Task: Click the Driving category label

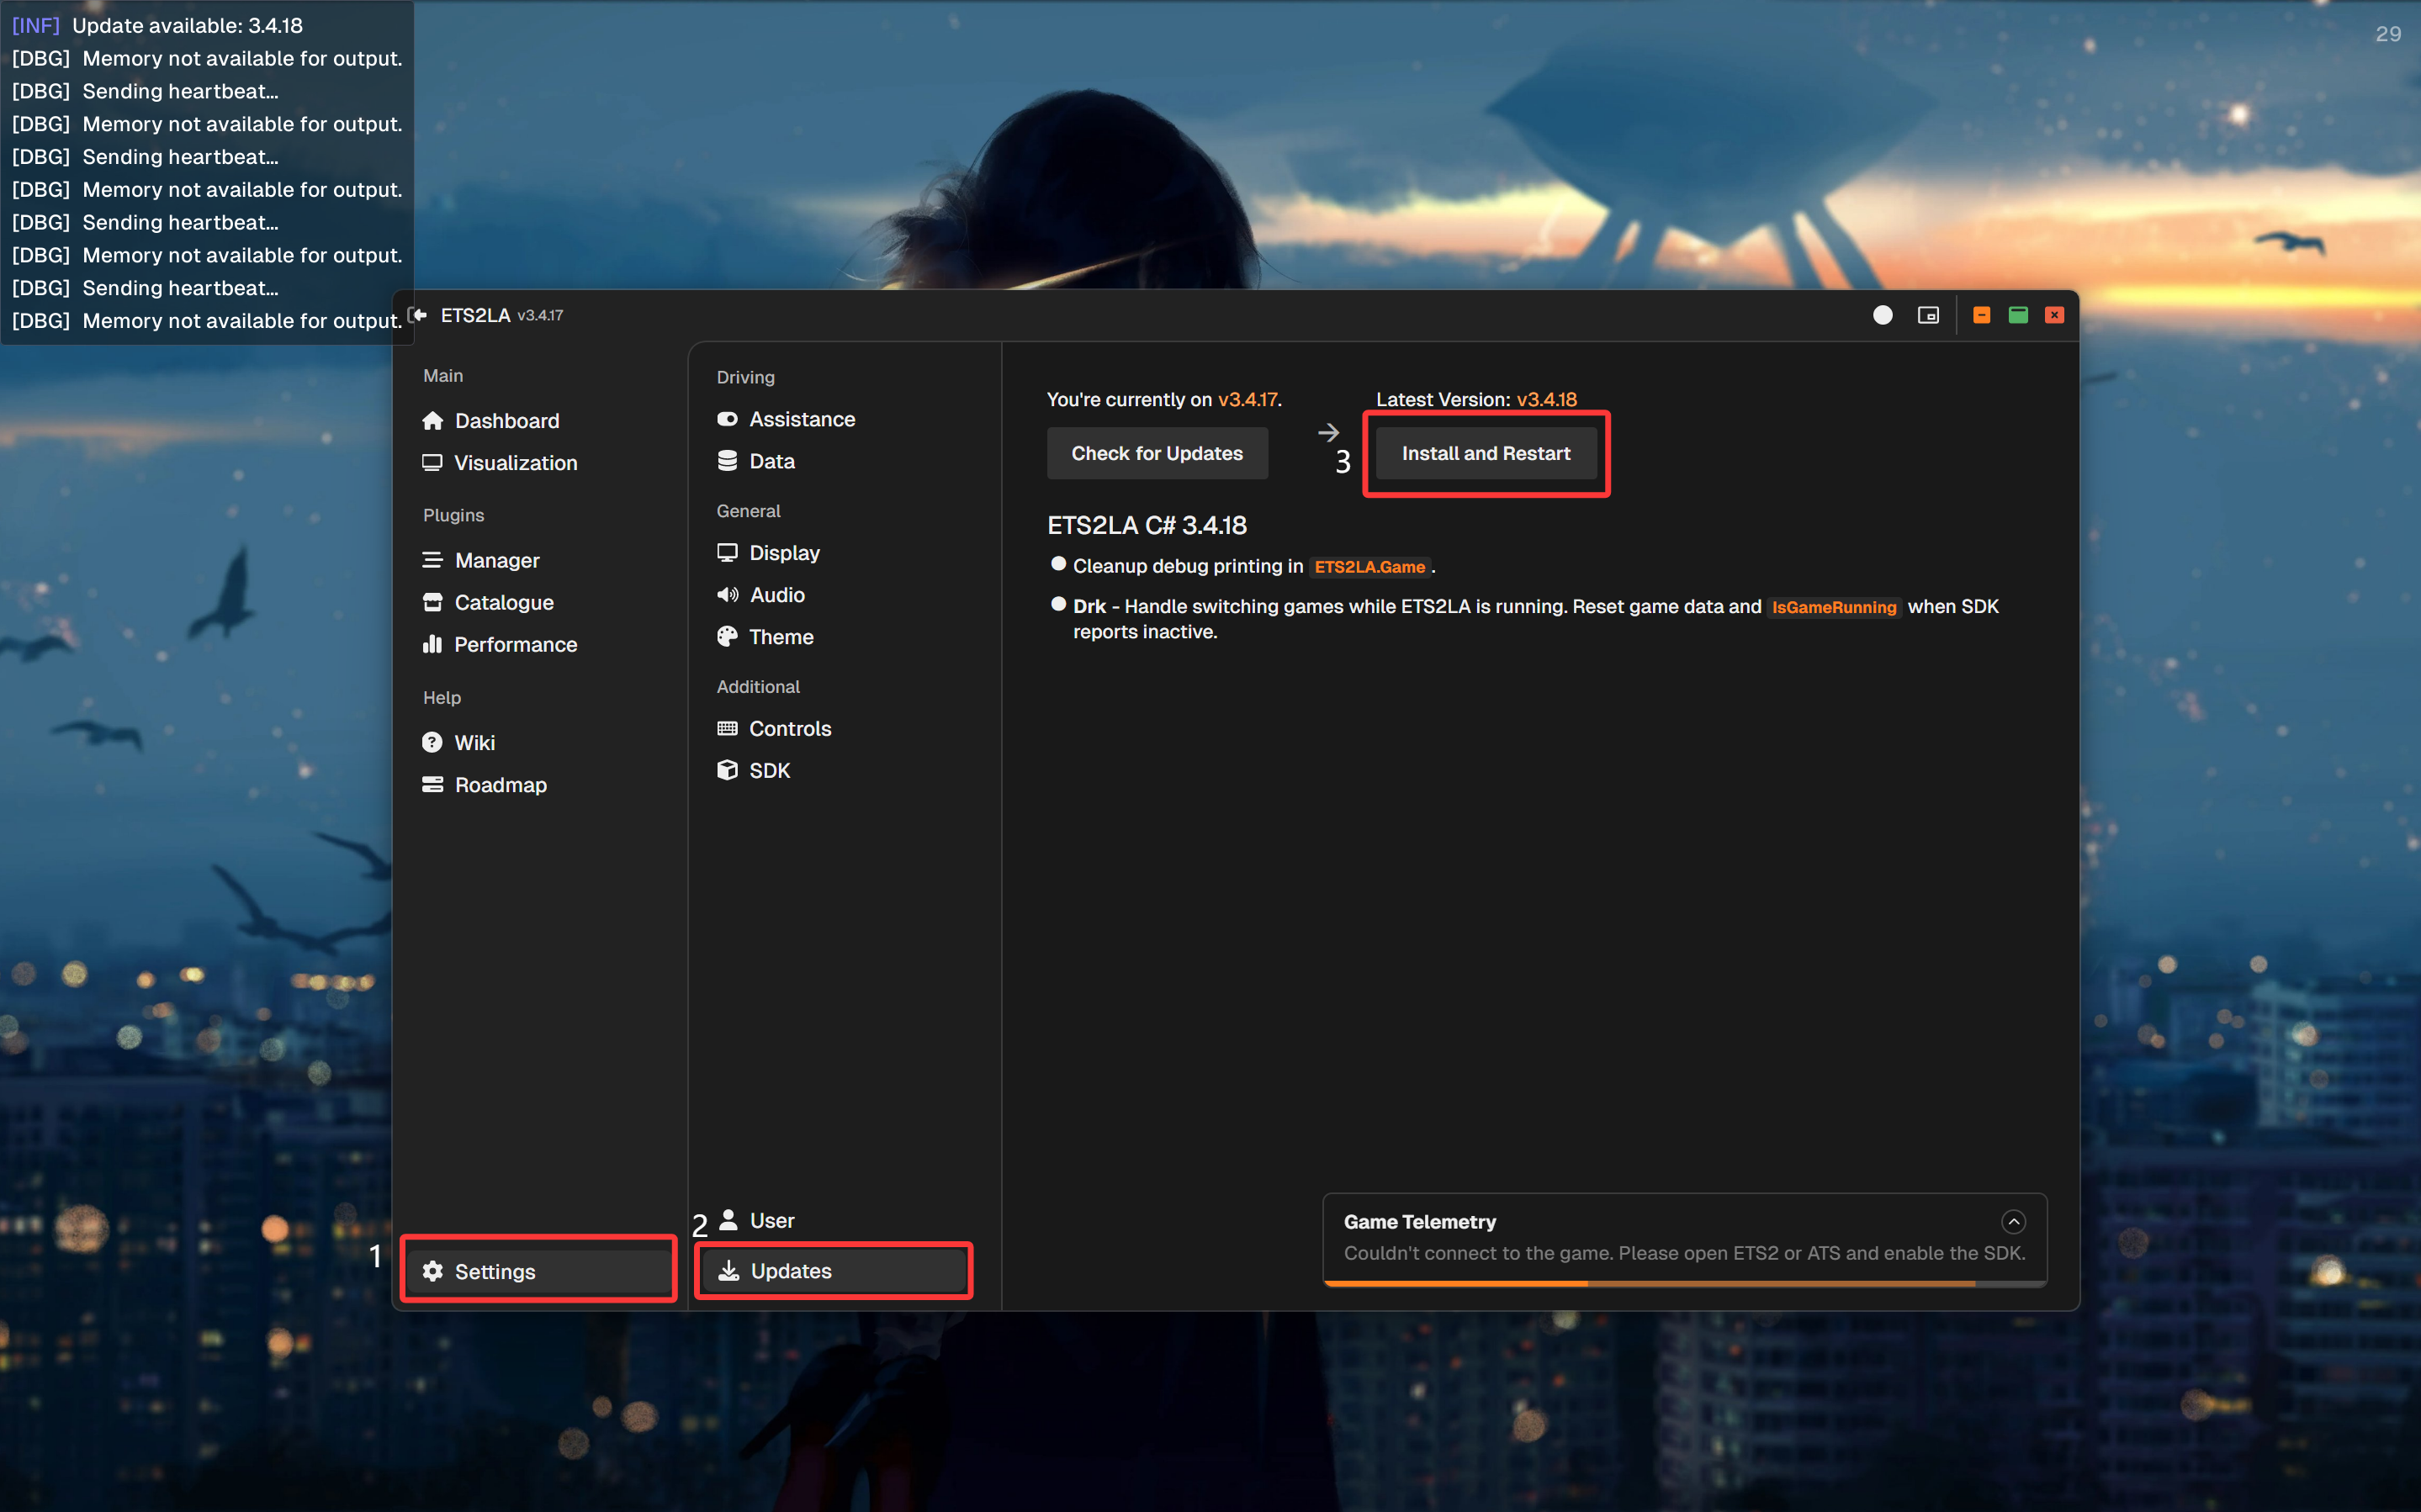Action: click(745, 377)
